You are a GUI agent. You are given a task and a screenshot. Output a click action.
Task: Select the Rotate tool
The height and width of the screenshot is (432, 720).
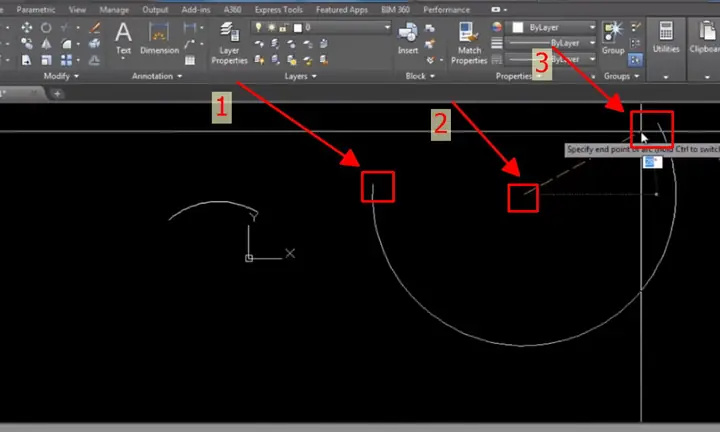pyautogui.click(x=46, y=28)
